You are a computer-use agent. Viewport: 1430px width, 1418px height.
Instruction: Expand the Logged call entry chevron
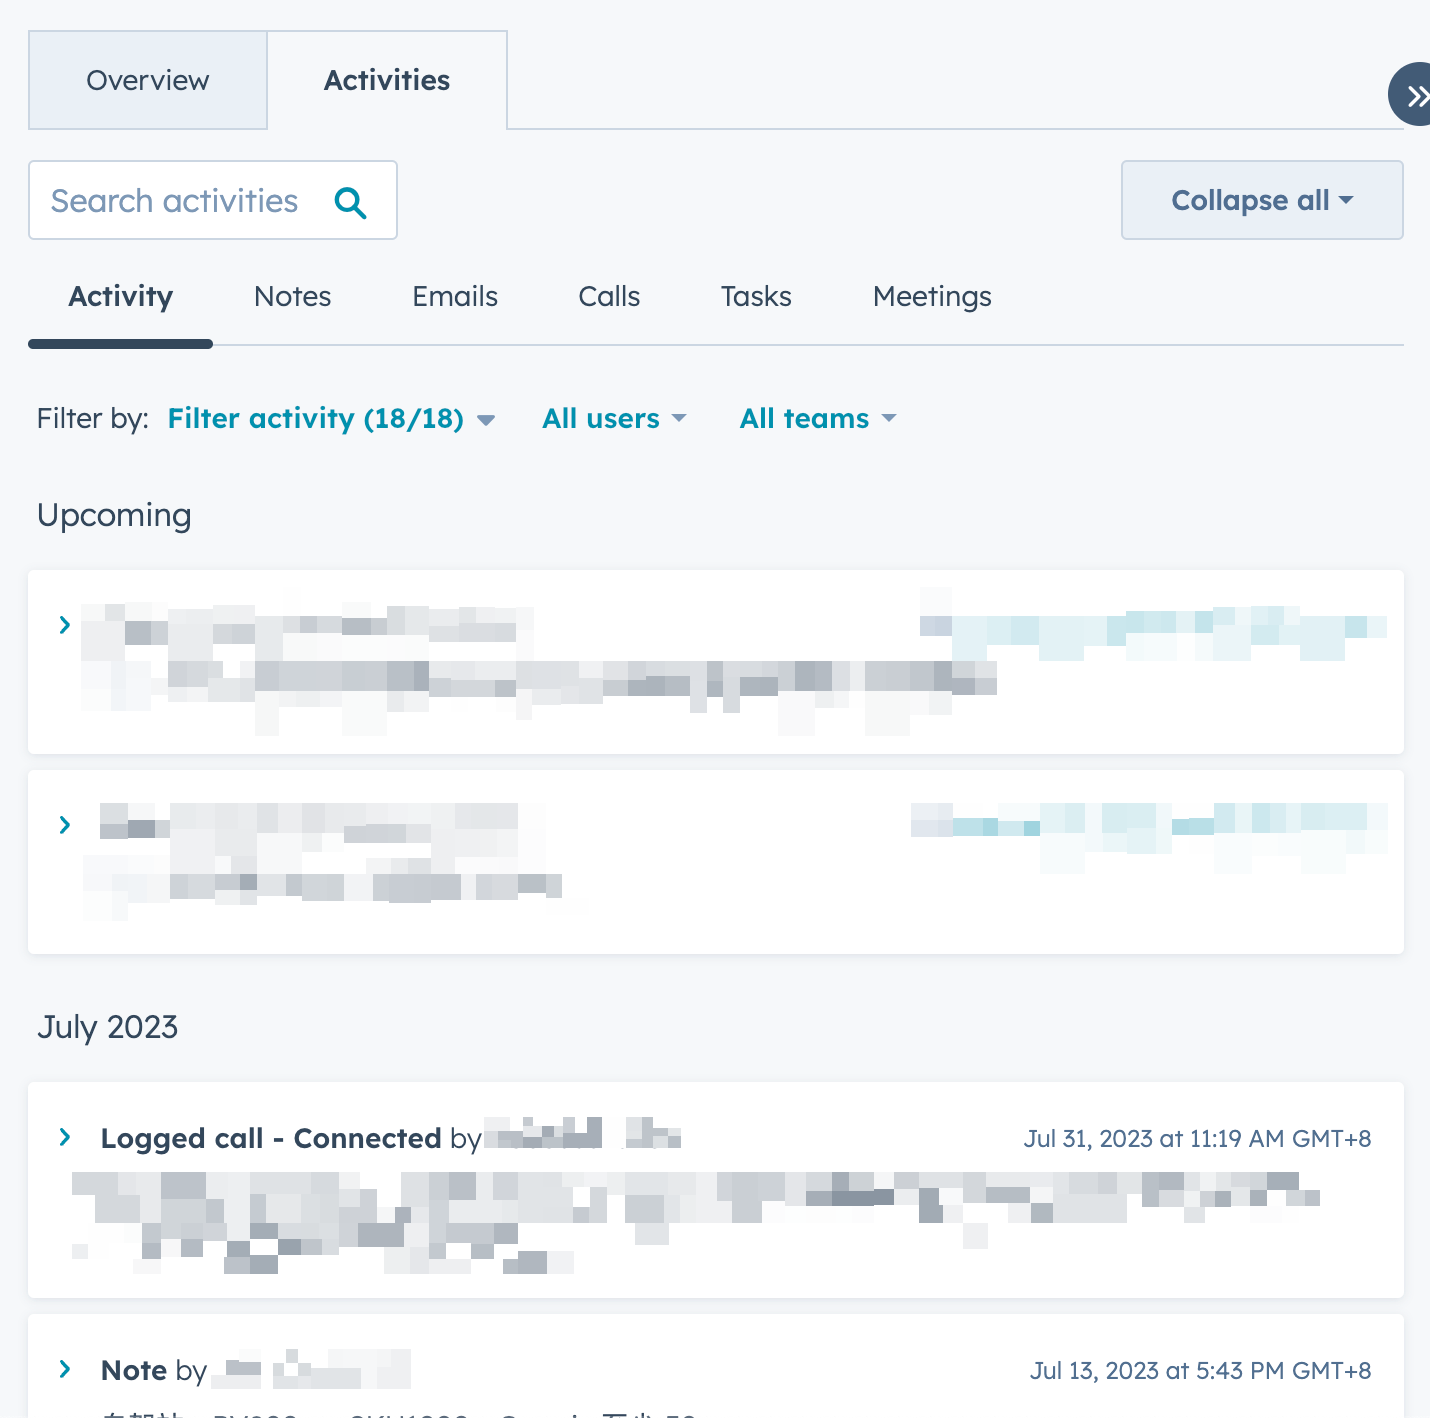point(64,1137)
